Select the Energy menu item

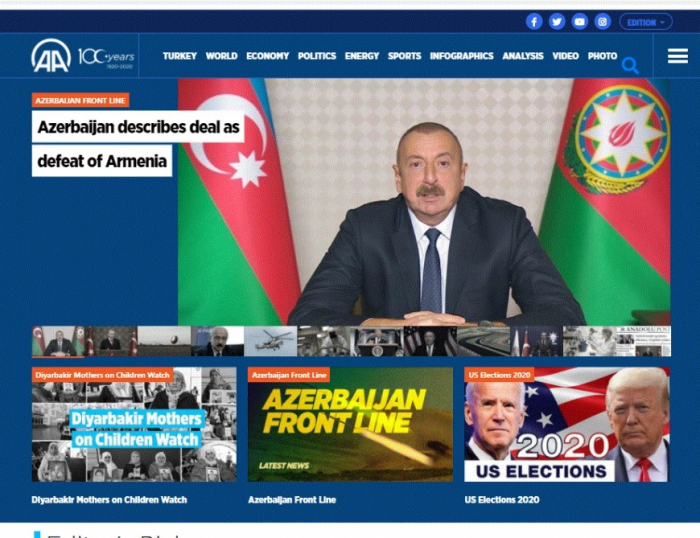point(362,56)
